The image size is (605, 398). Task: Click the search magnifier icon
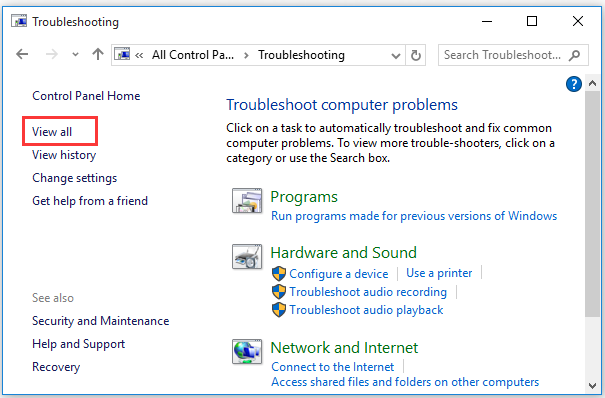(575, 55)
